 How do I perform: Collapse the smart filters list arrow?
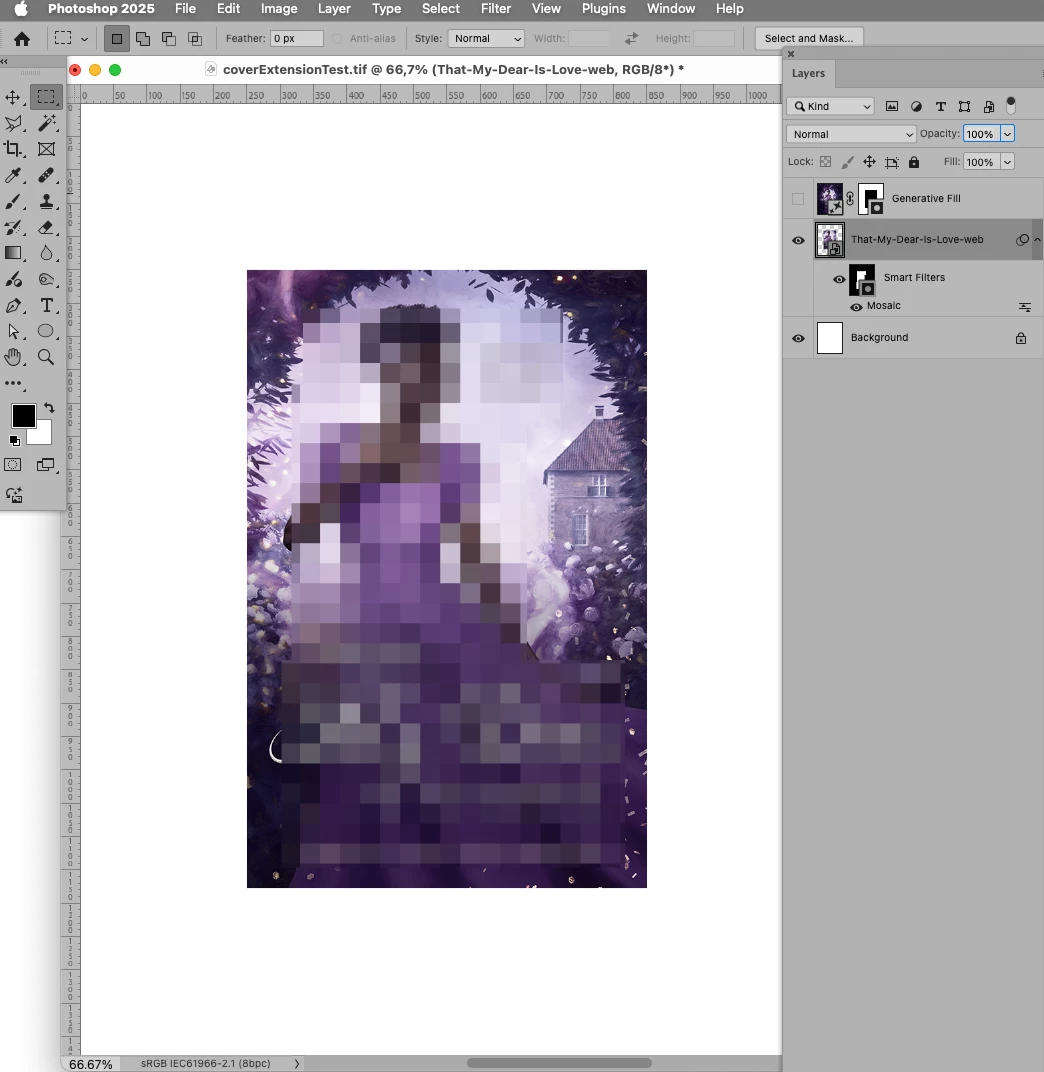(1038, 239)
